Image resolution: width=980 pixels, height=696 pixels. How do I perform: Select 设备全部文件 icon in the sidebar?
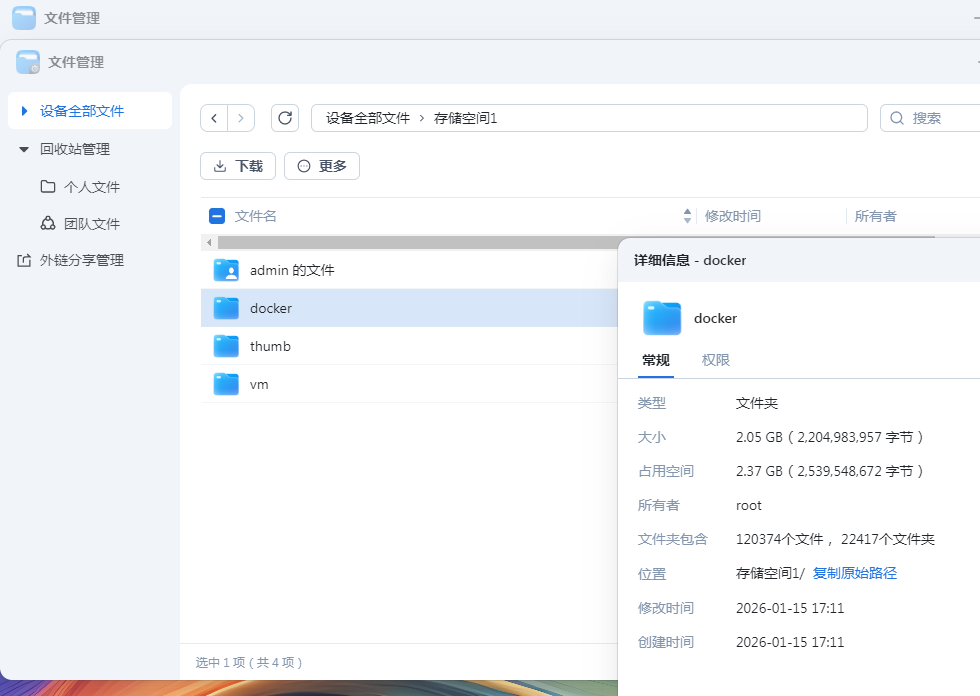click(x=25, y=111)
